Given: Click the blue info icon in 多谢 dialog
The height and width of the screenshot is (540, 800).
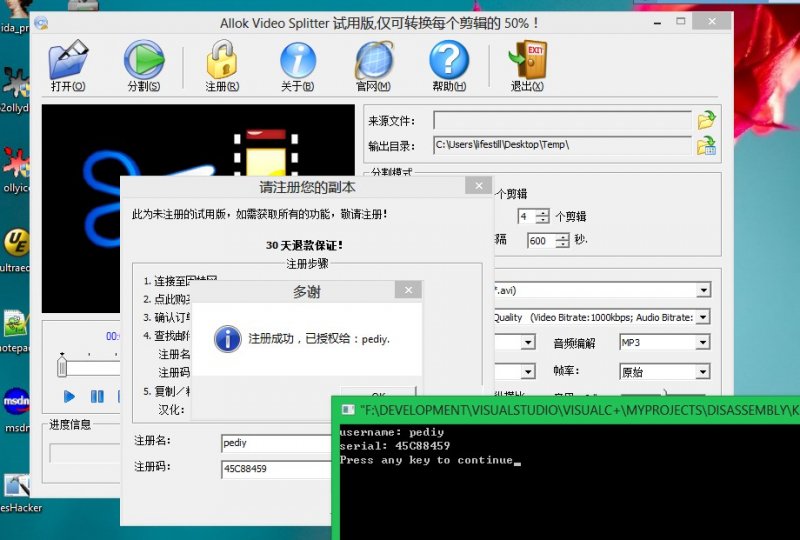Looking at the screenshot, I should [x=228, y=339].
